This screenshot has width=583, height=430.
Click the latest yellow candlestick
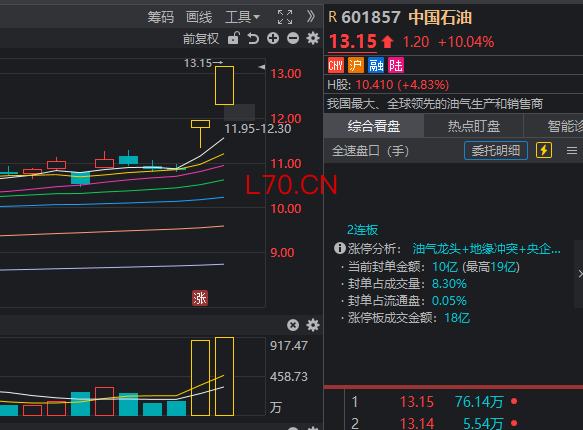pyautogui.click(x=225, y=85)
